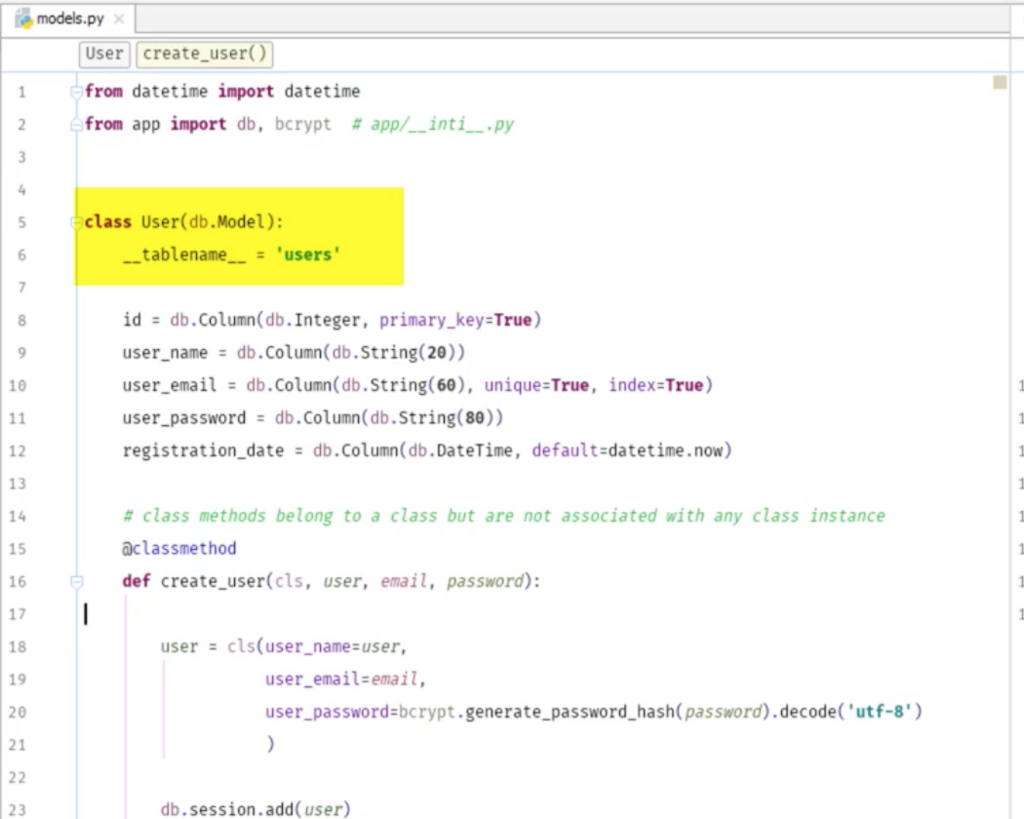This screenshot has height=819, width=1024.
Task: Click line number 8 in the gutter
Action: 22,321
